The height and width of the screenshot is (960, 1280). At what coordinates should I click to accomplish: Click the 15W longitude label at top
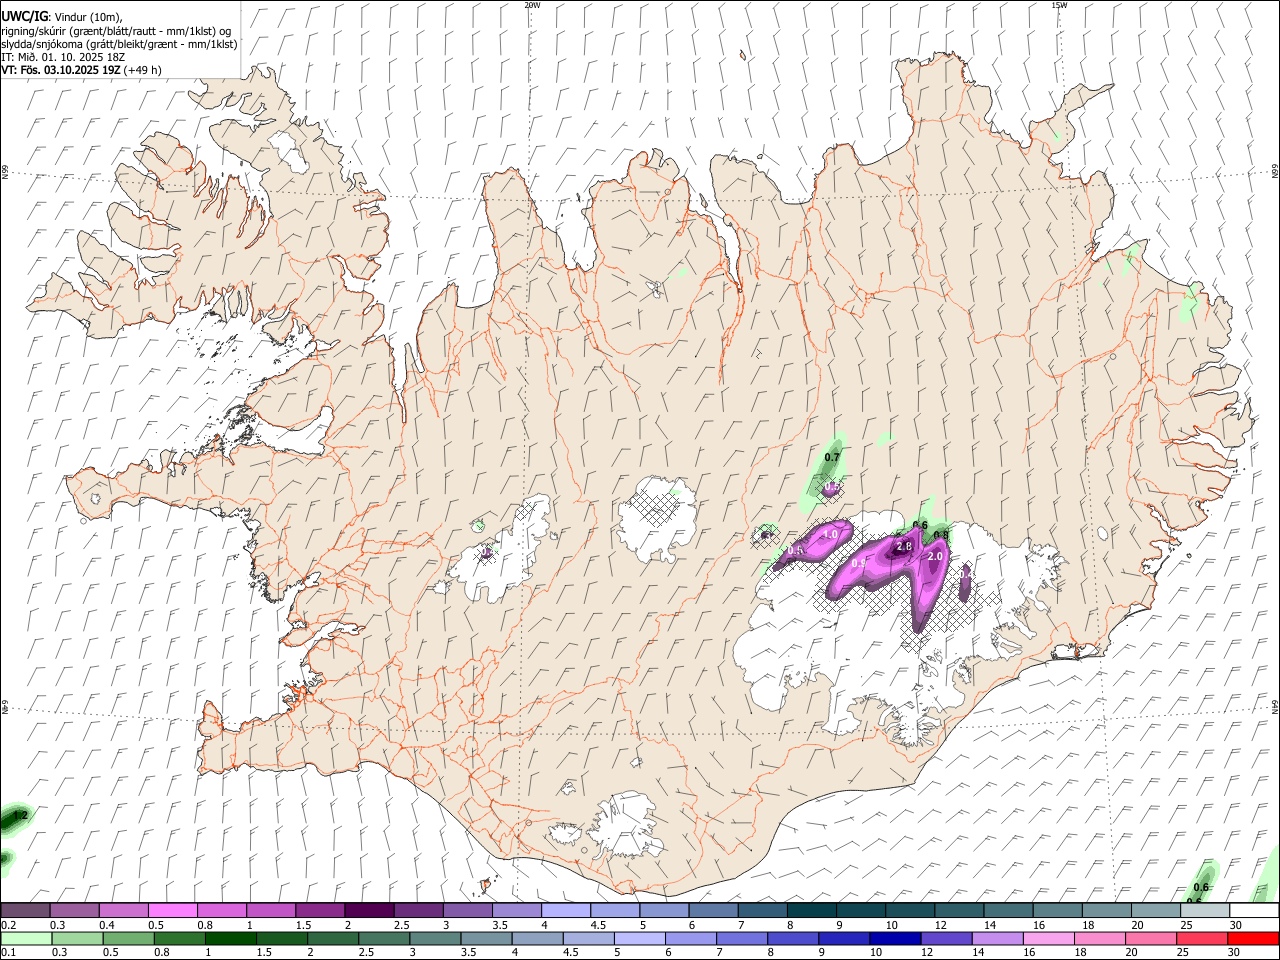click(x=1058, y=5)
